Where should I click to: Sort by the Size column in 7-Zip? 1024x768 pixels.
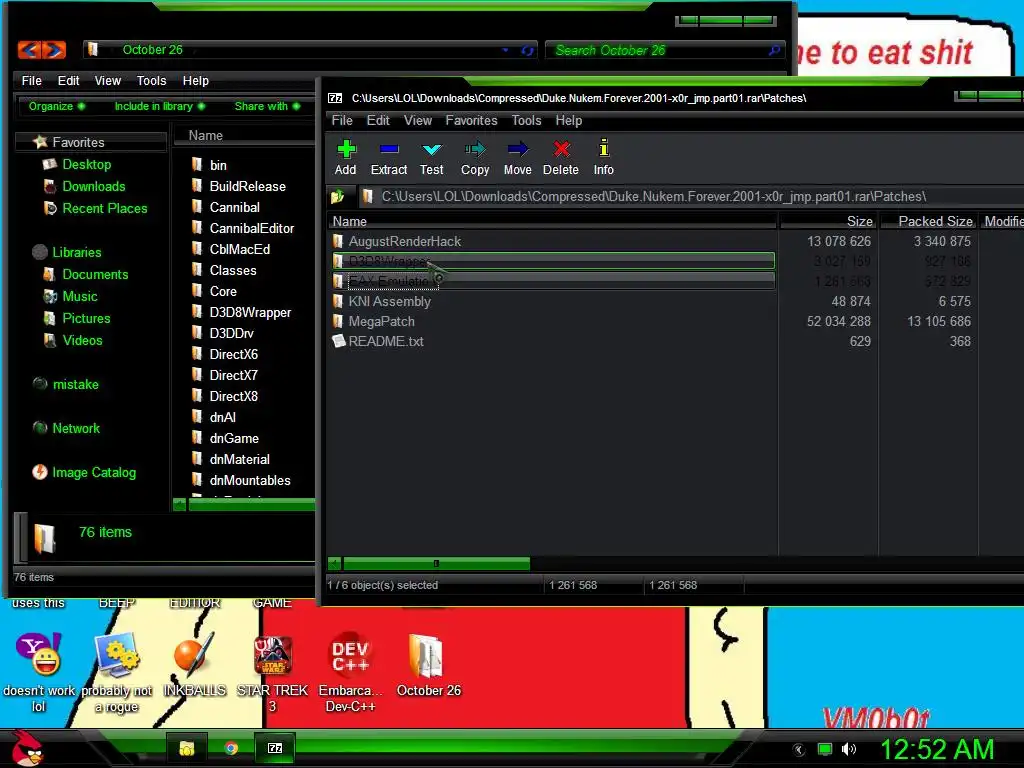(x=828, y=221)
